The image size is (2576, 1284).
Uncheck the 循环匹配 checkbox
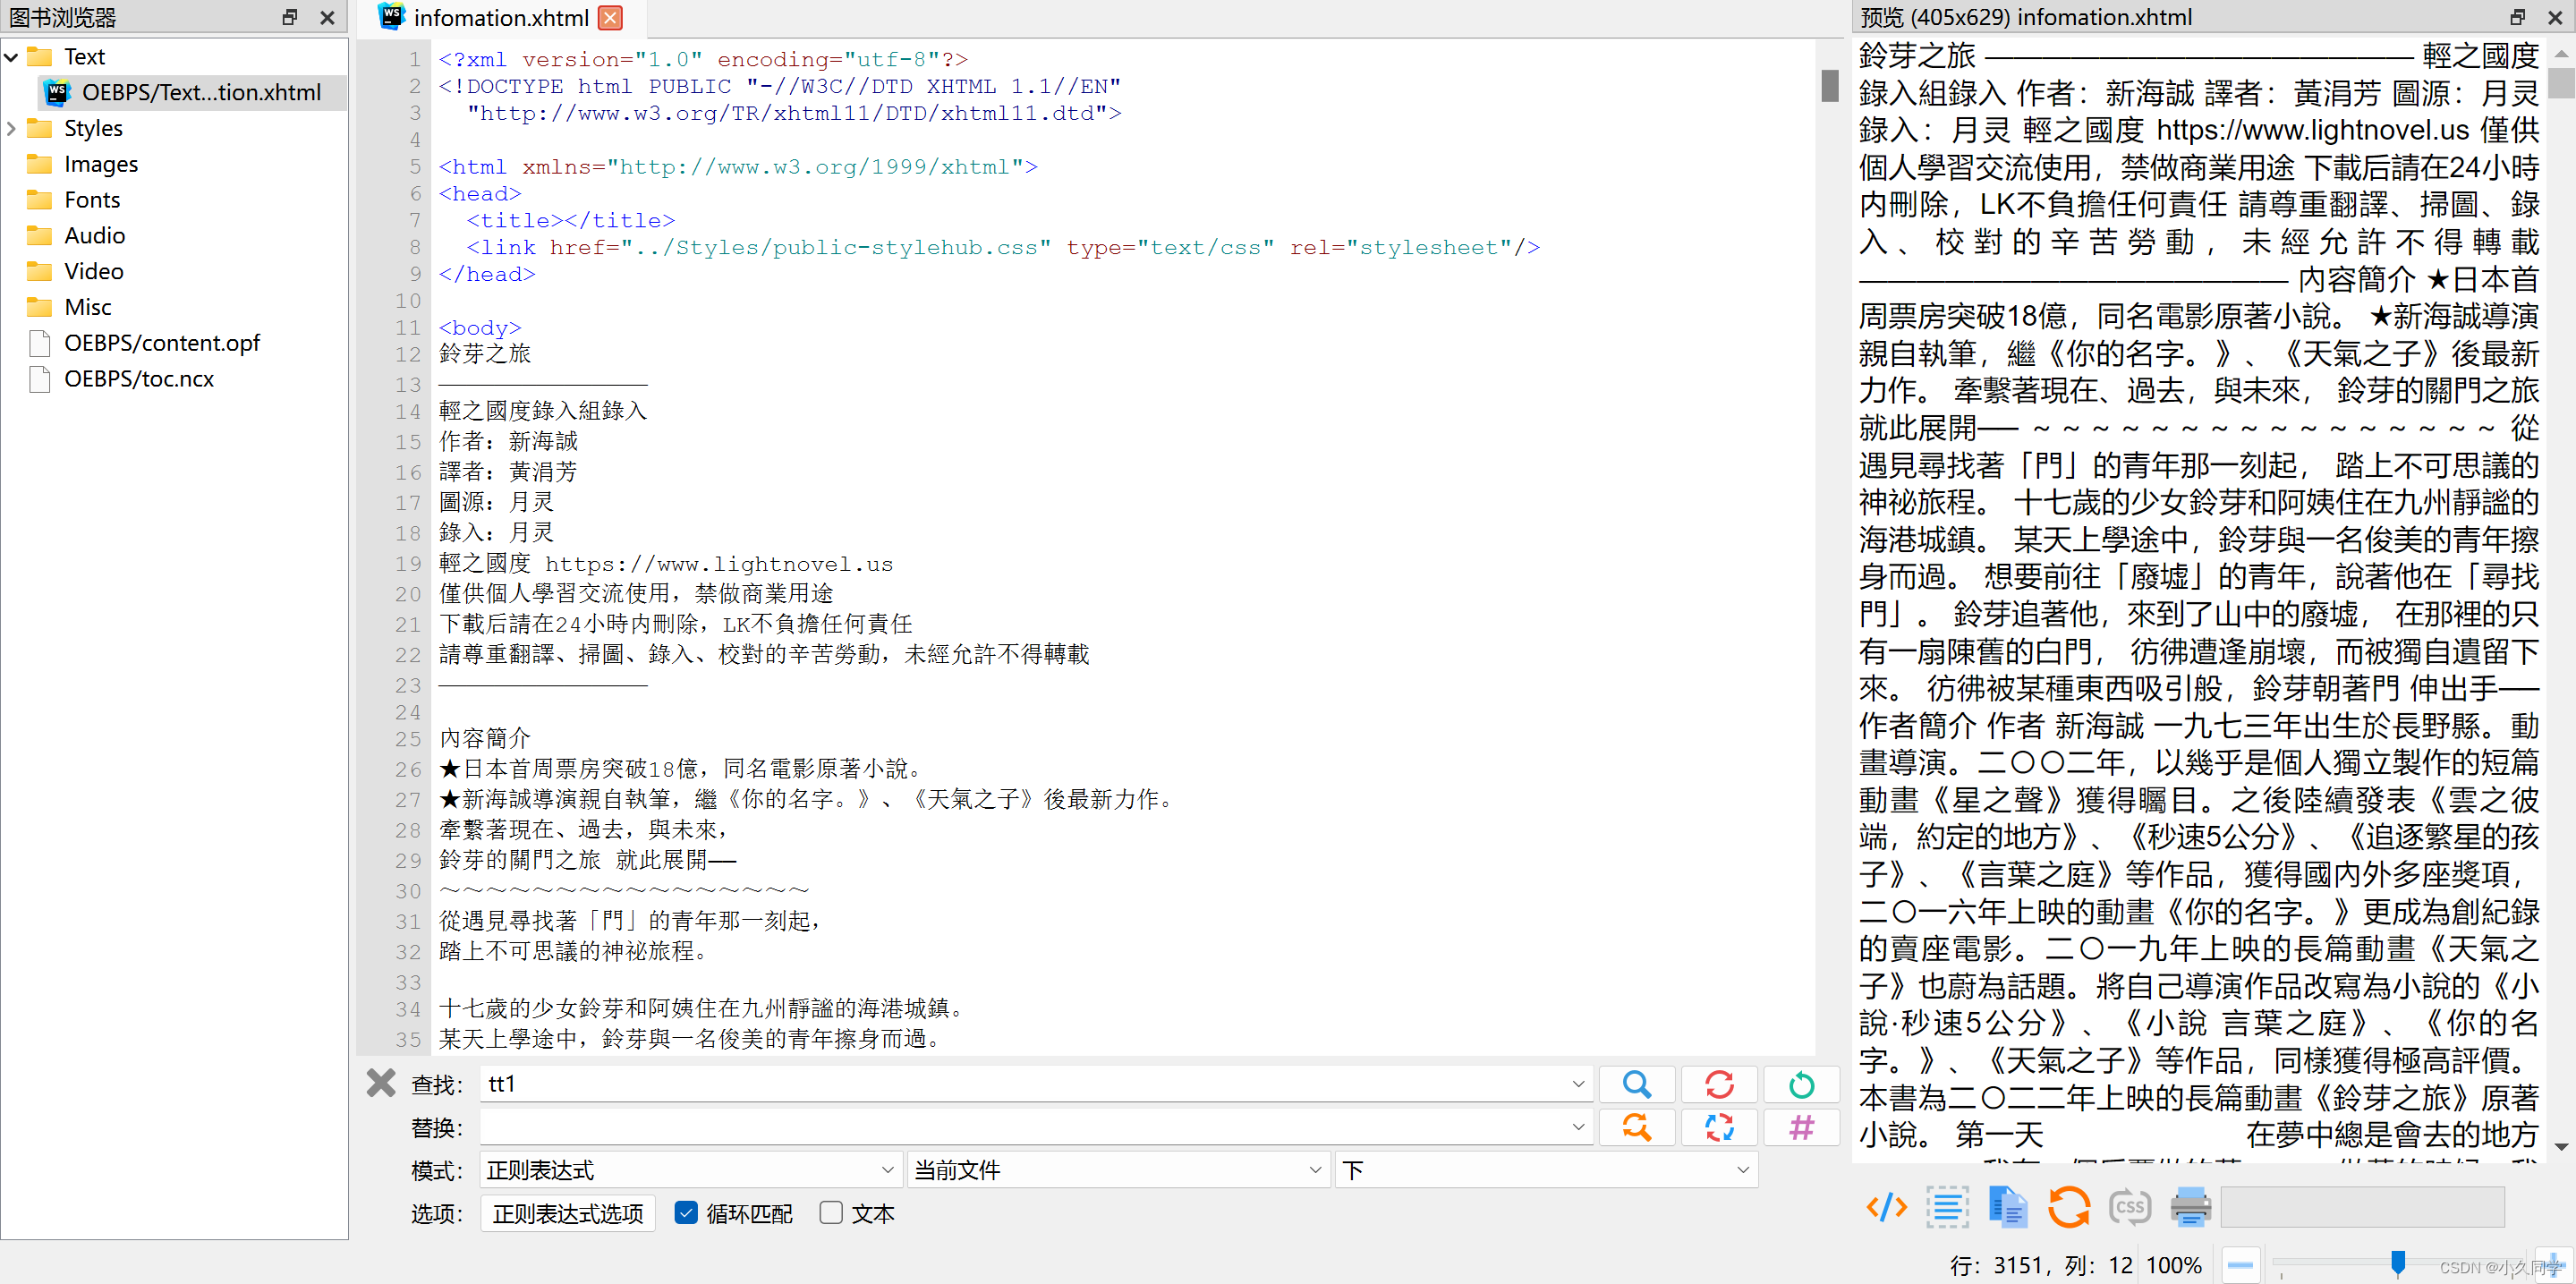686,1213
